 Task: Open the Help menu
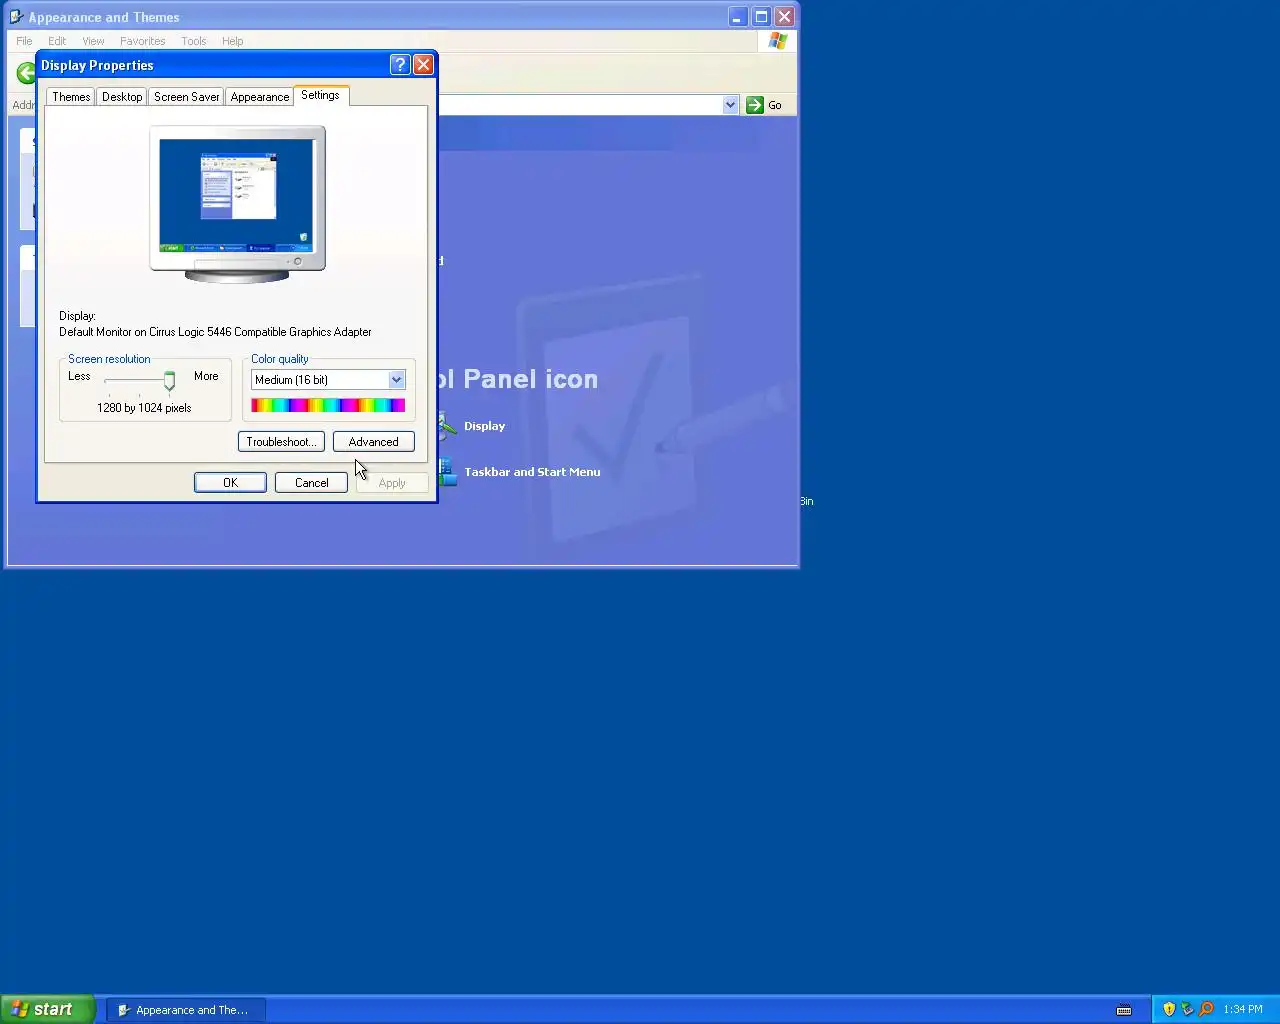232,41
